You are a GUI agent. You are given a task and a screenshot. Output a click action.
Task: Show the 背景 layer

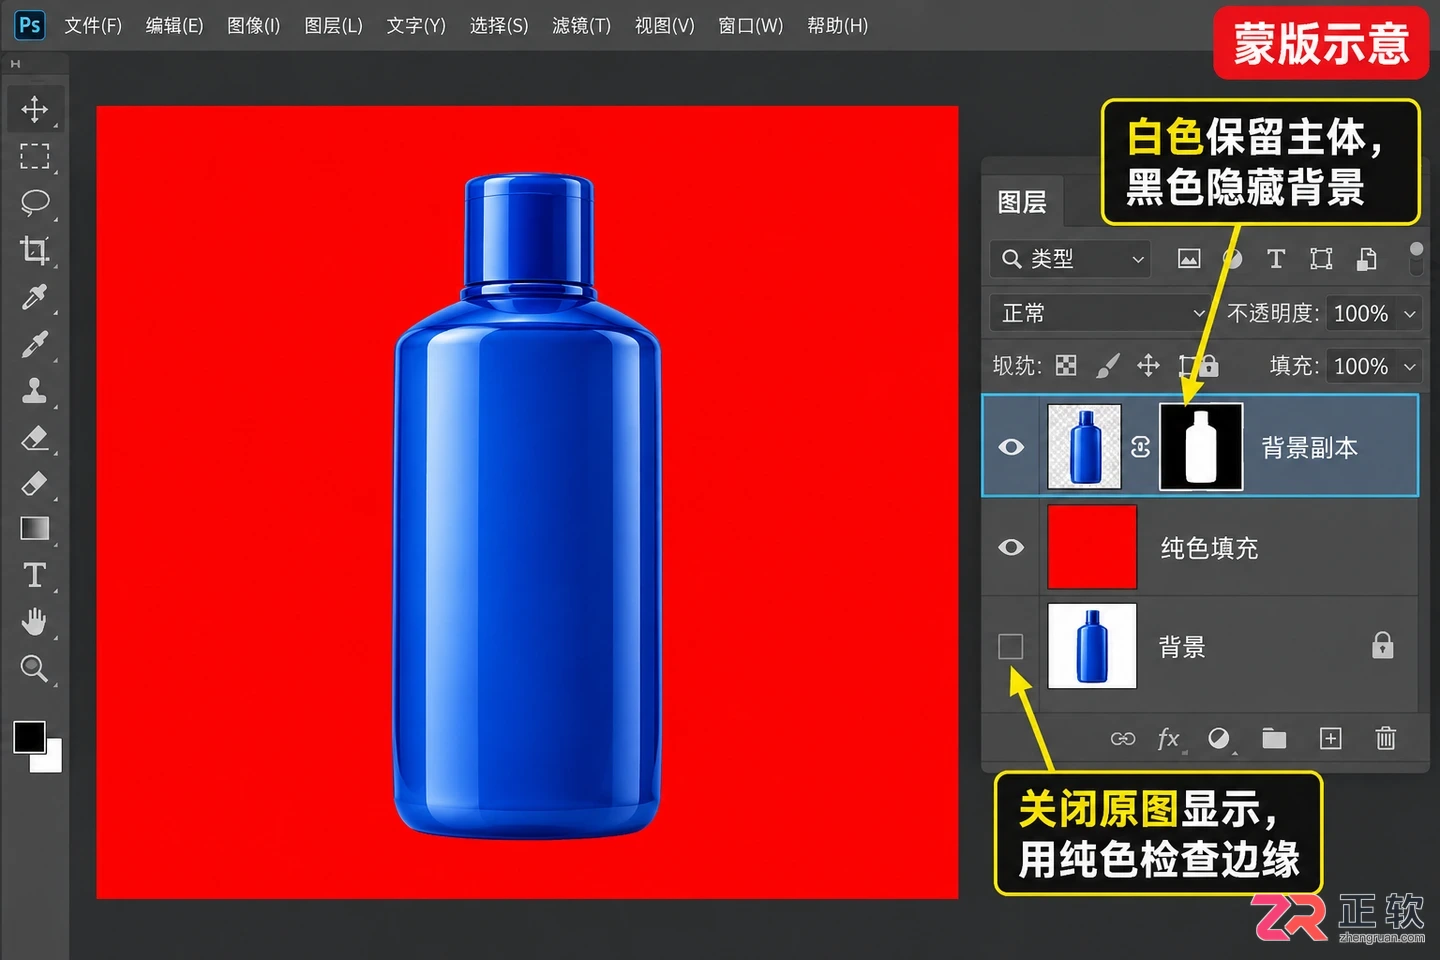pos(1011,647)
